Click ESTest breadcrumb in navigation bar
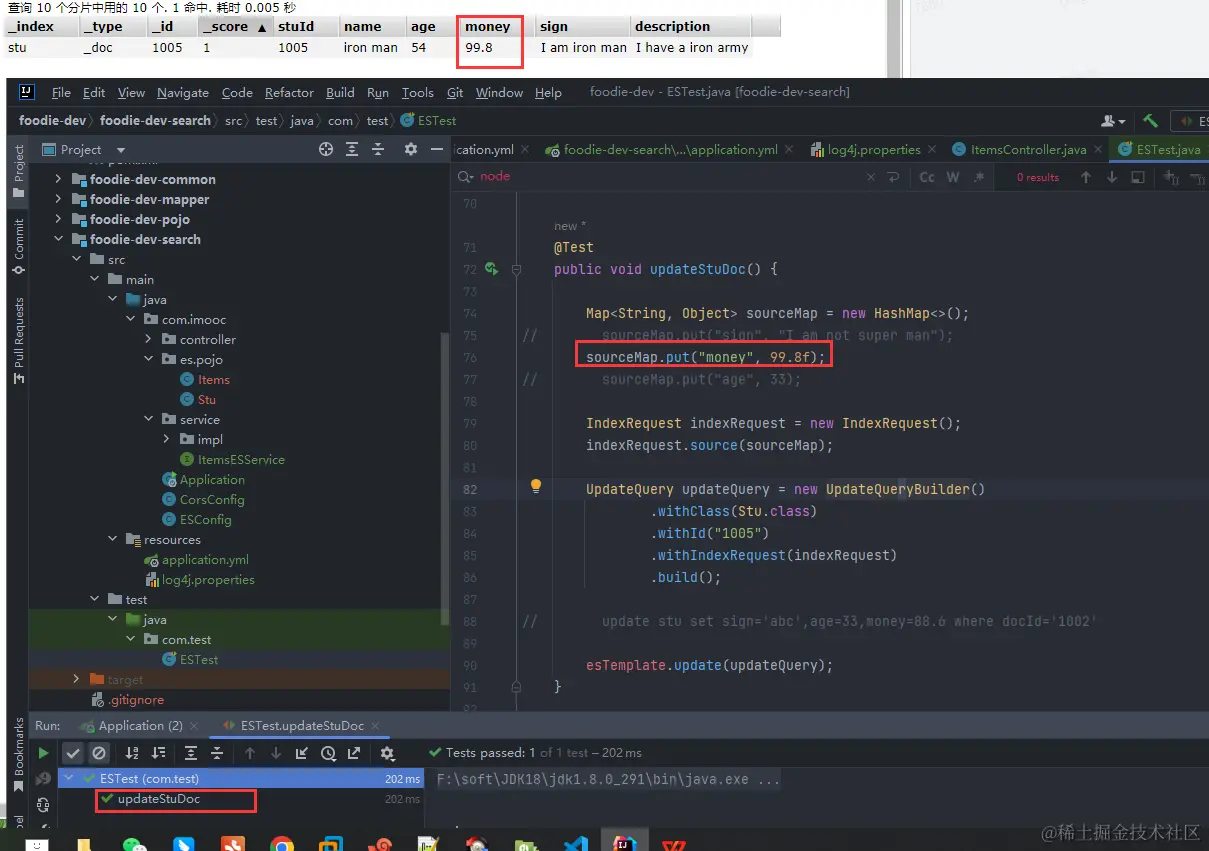The height and width of the screenshot is (851, 1209). 428,120
